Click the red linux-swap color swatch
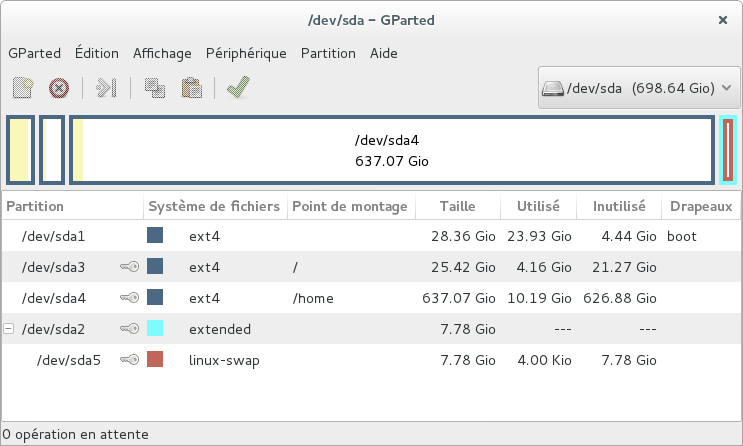Image resolution: width=743 pixels, height=446 pixels. coord(155,360)
